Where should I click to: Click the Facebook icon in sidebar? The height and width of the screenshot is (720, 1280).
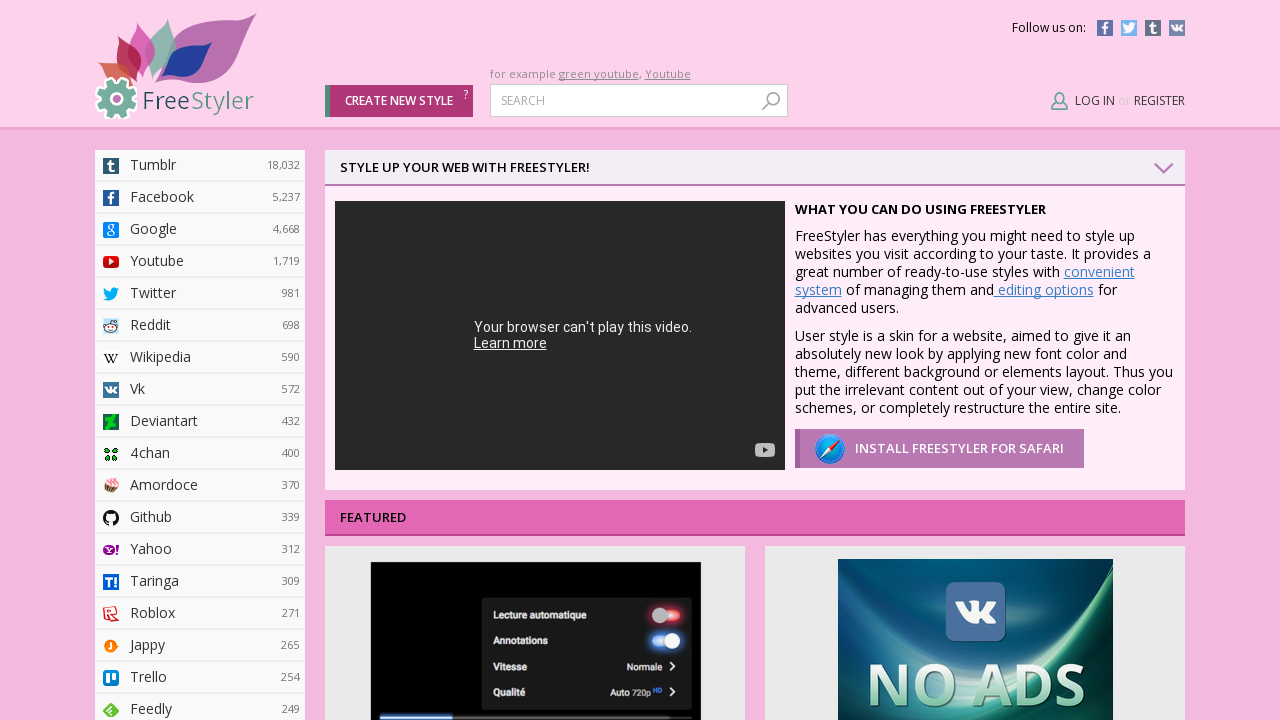[x=111, y=198]
